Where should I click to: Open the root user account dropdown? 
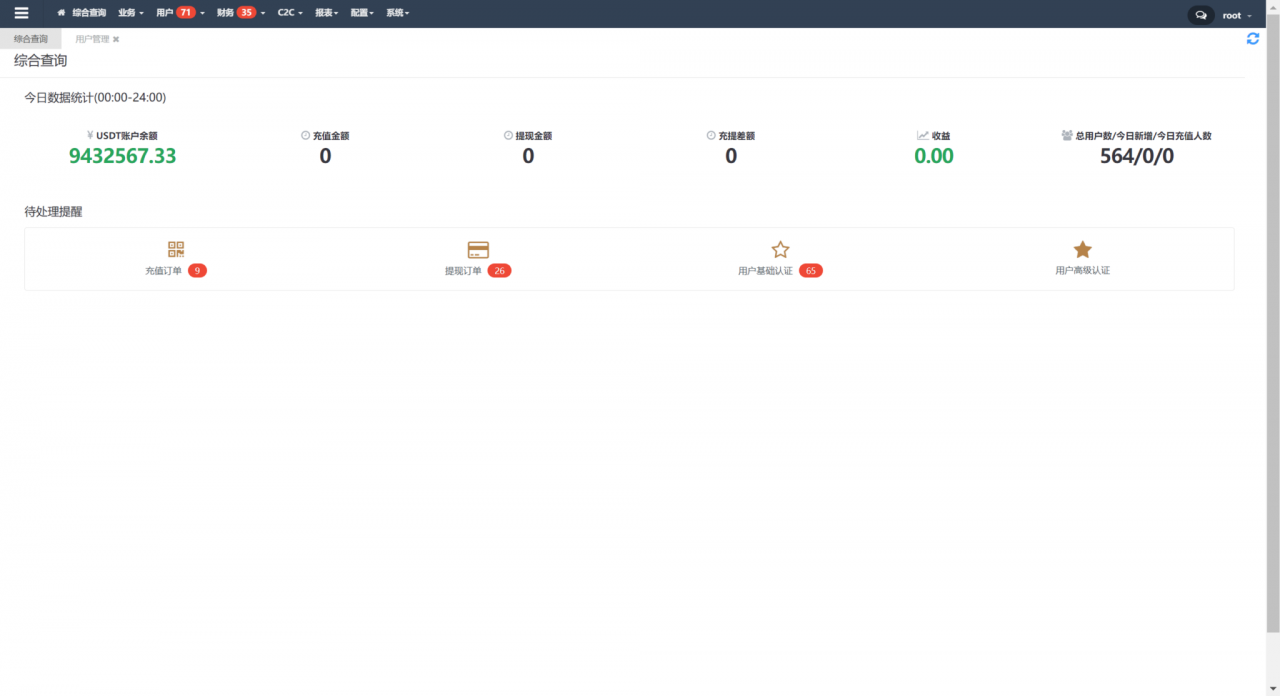tap(1236, 15)
